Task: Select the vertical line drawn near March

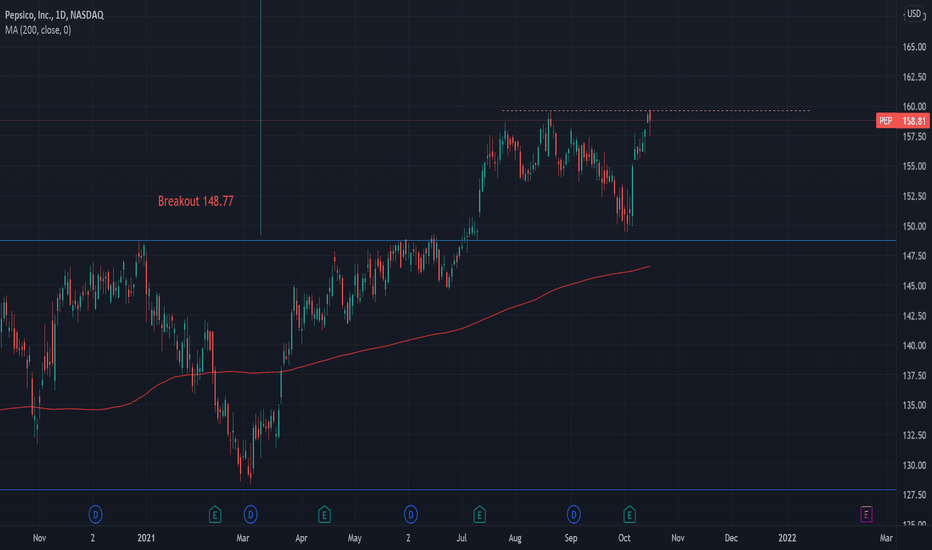Action: (x=260, y=118)
